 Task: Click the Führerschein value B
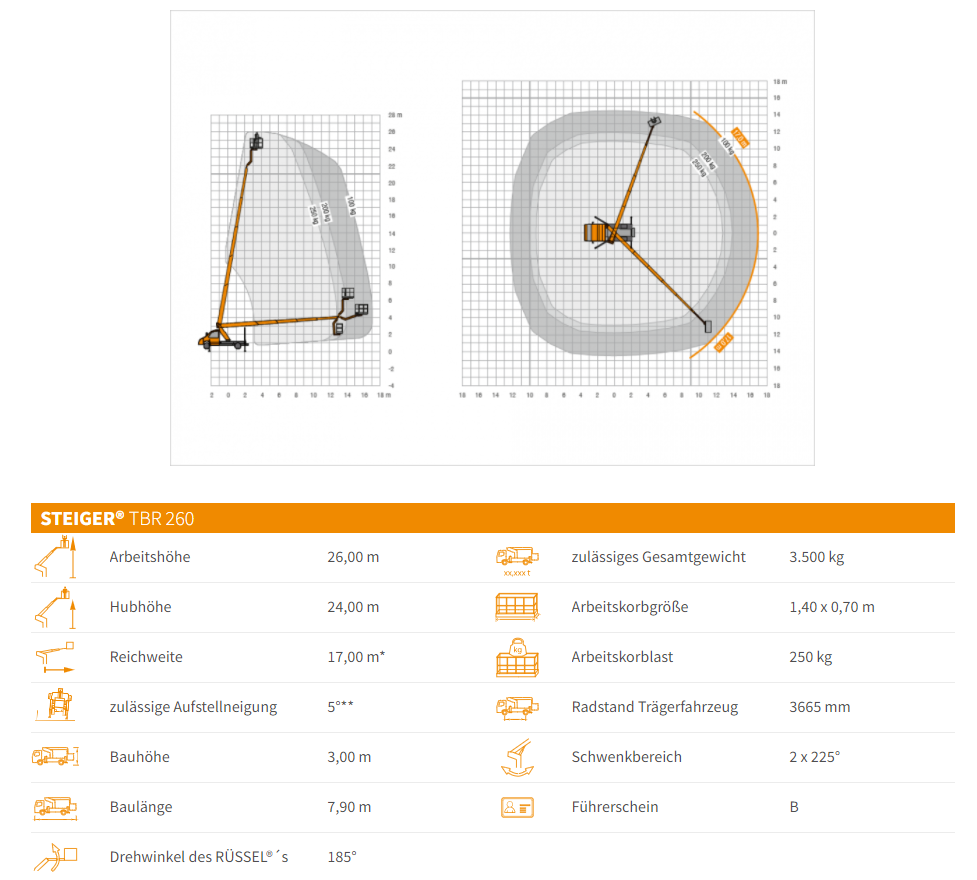[794, 807]
